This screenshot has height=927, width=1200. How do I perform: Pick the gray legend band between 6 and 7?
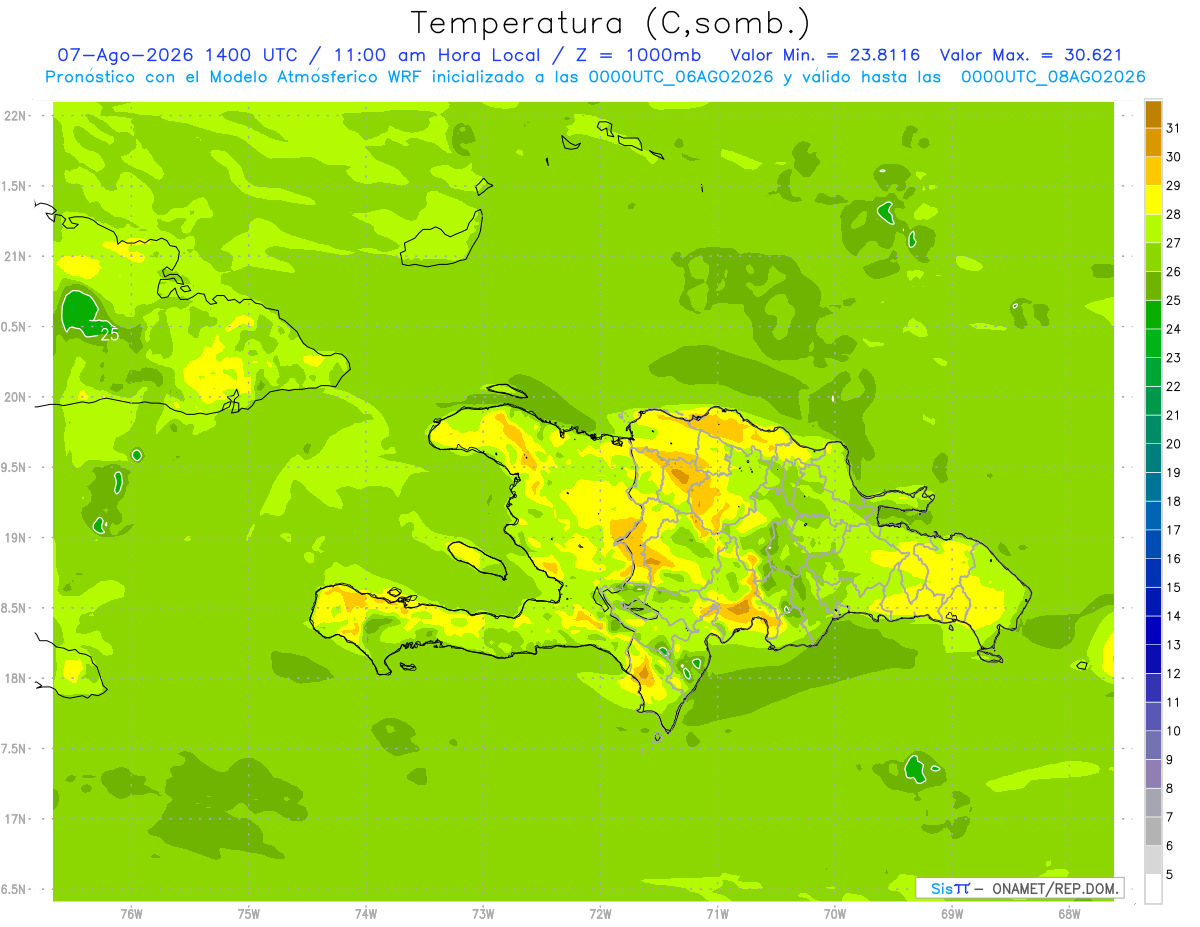point(1153,831)
